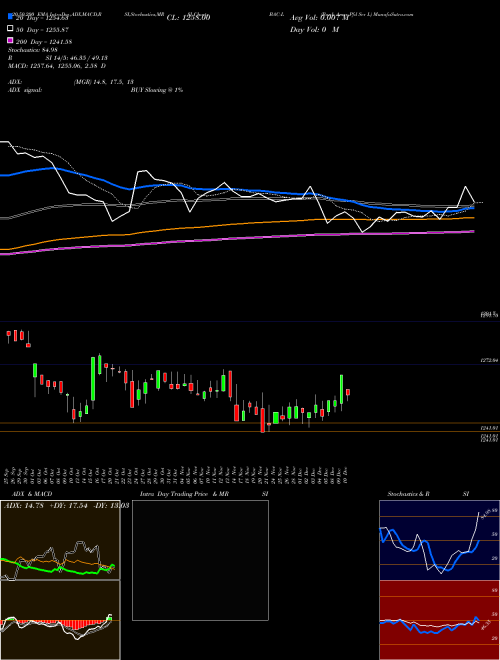Select the '200 Day - 1241.58' legend text
Image resolution: width=500 pixels, height=660 pixels.
44,42
